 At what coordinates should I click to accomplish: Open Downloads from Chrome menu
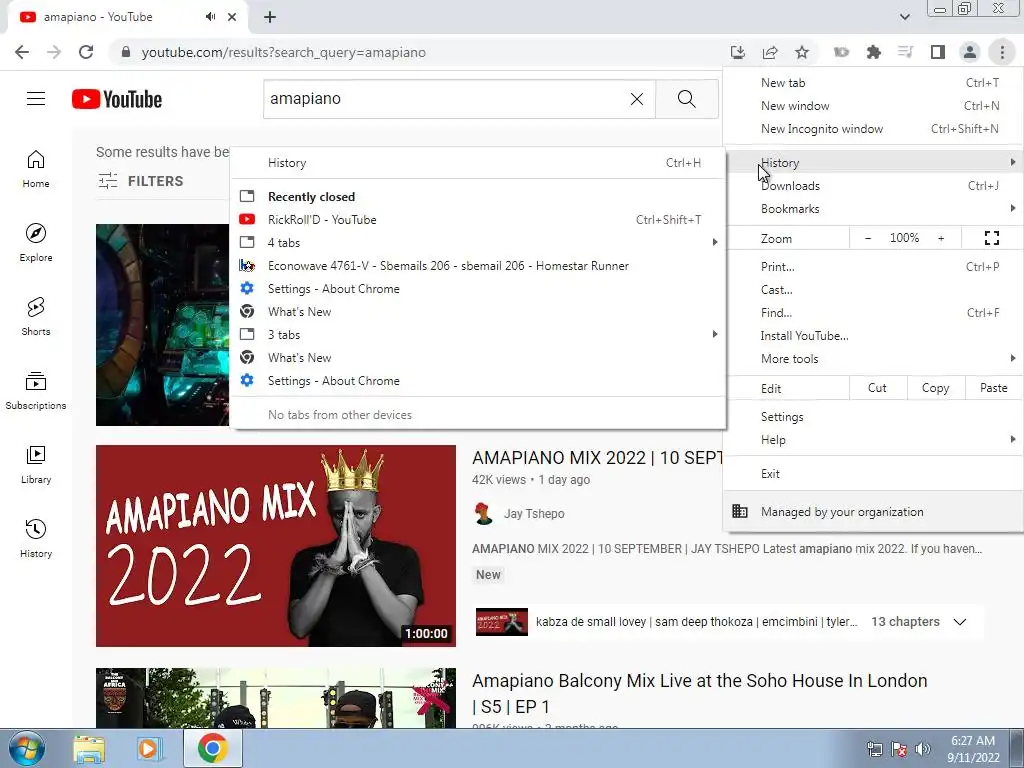873,186
